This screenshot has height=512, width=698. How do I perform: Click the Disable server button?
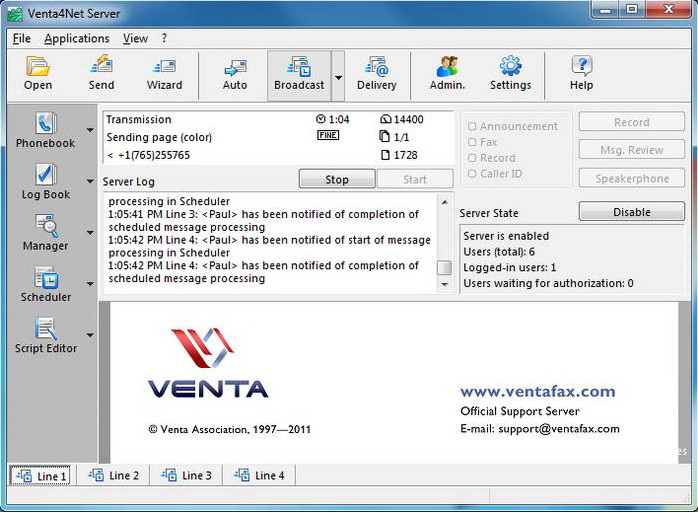(x=632, y=211)
